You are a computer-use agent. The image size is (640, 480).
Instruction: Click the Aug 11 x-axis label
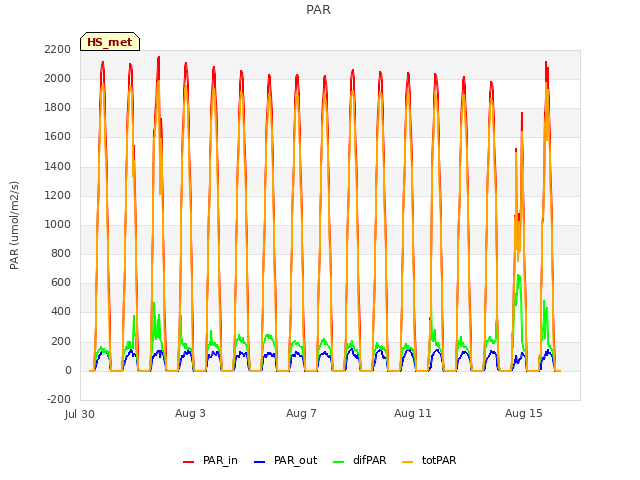(413, 413)
